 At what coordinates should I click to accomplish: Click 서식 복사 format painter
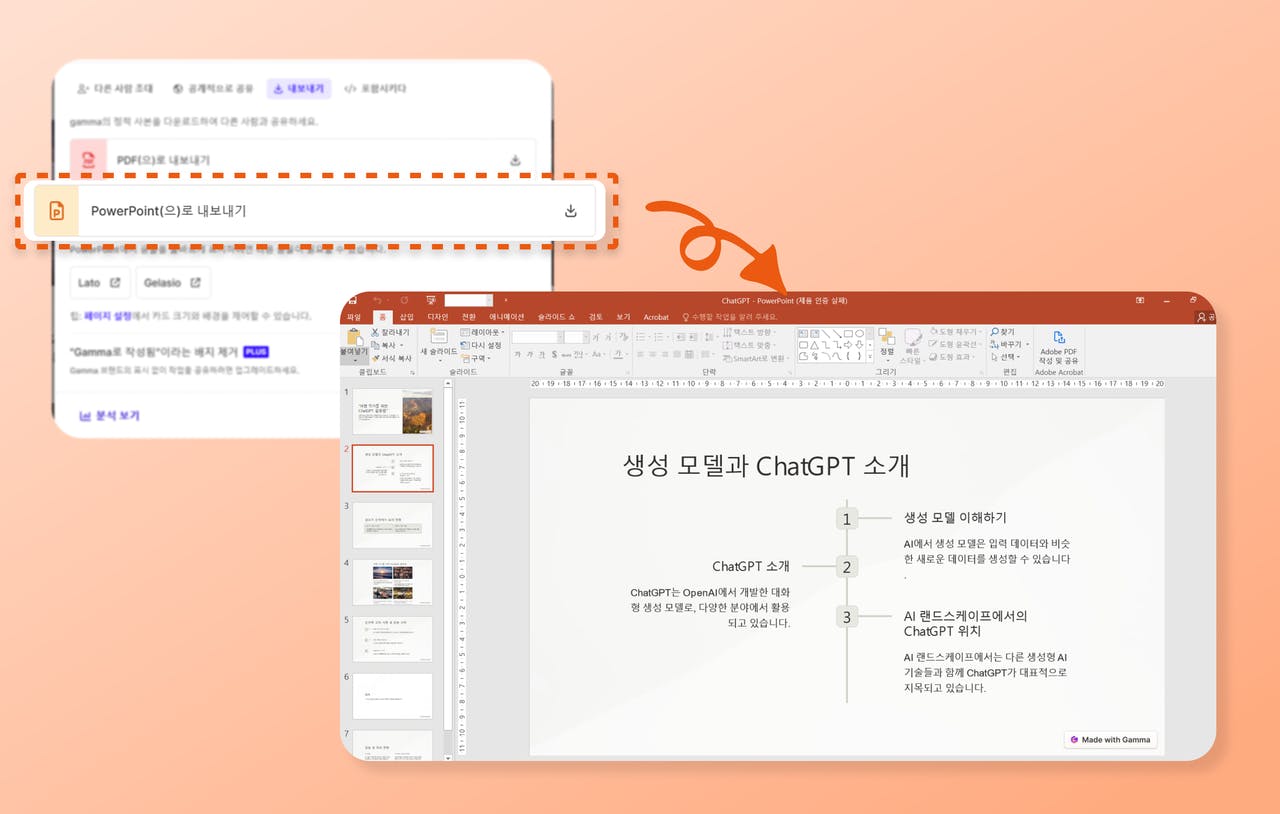coord(391,358)
